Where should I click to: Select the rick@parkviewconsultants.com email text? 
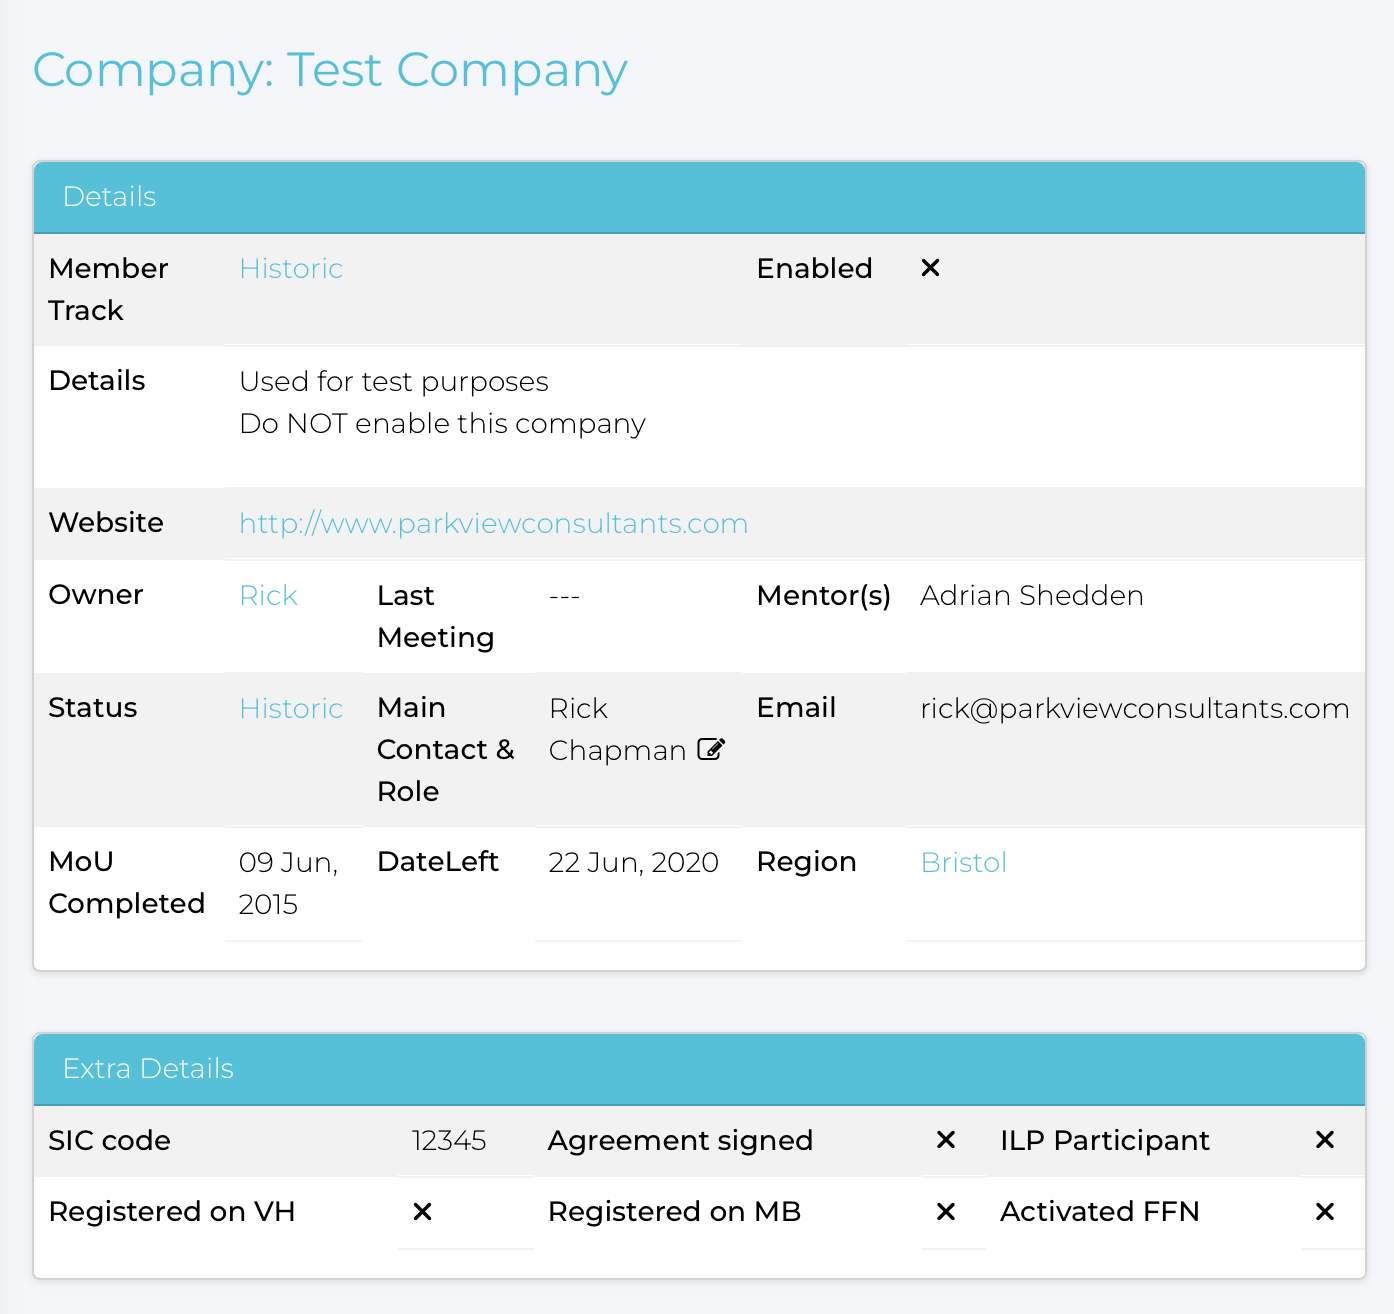1134,709
